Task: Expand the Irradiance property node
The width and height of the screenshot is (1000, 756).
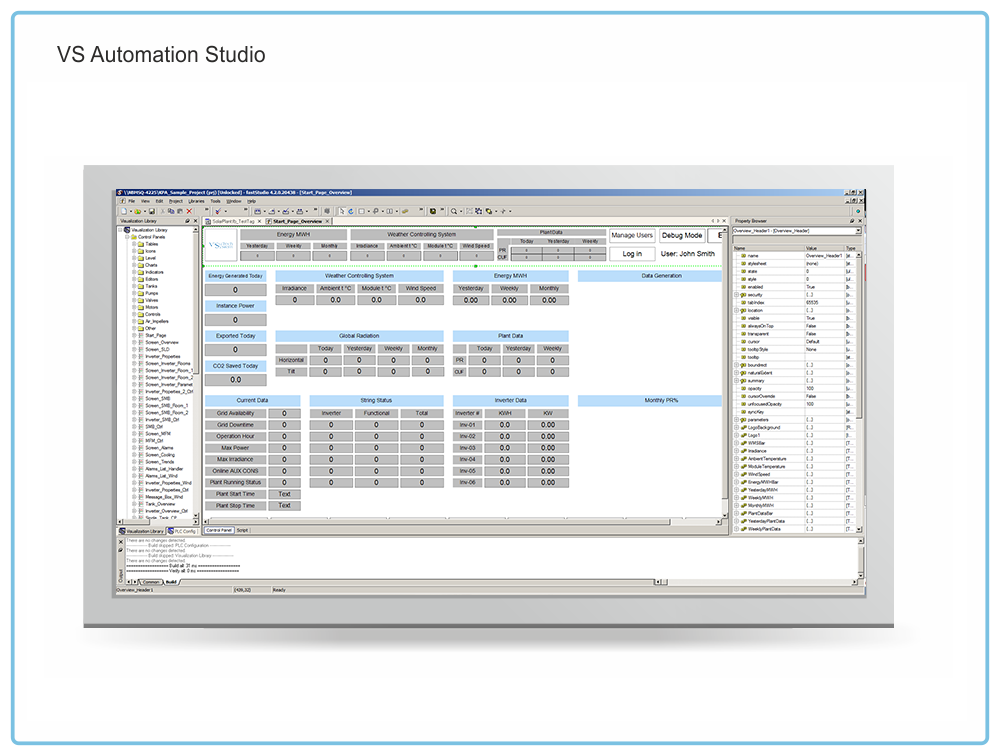Action: tap(737, 451)
